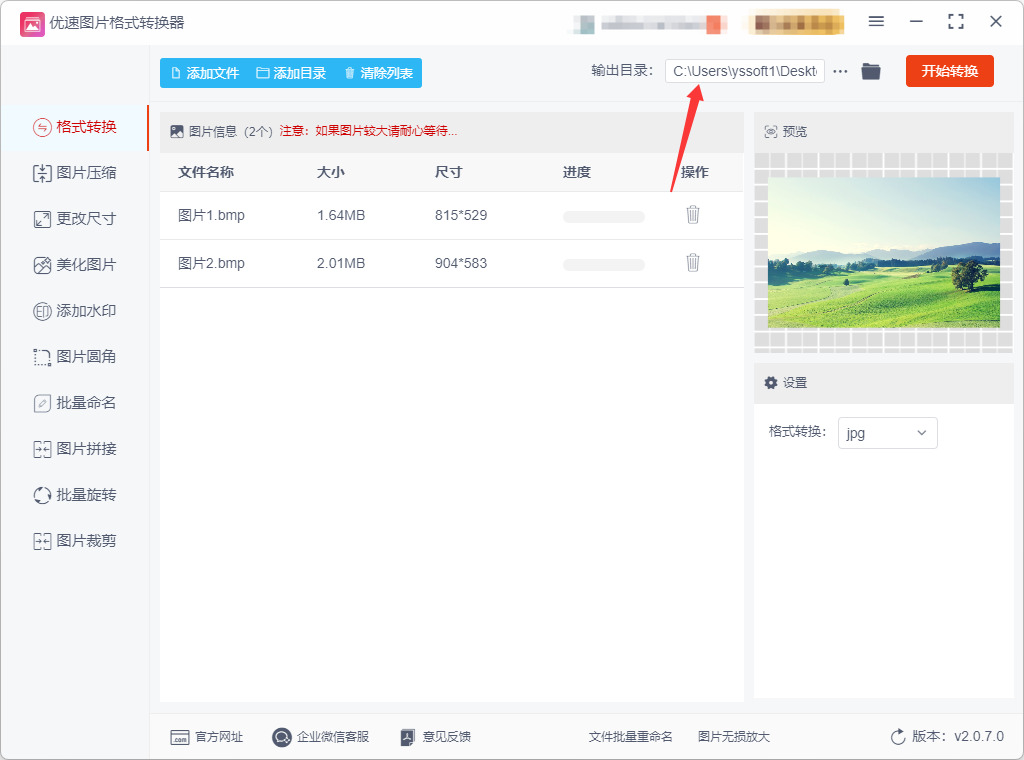Click progress bar for 图片1.bmp
Viewport: 1024px width, 760px height.
pos(603,217)
